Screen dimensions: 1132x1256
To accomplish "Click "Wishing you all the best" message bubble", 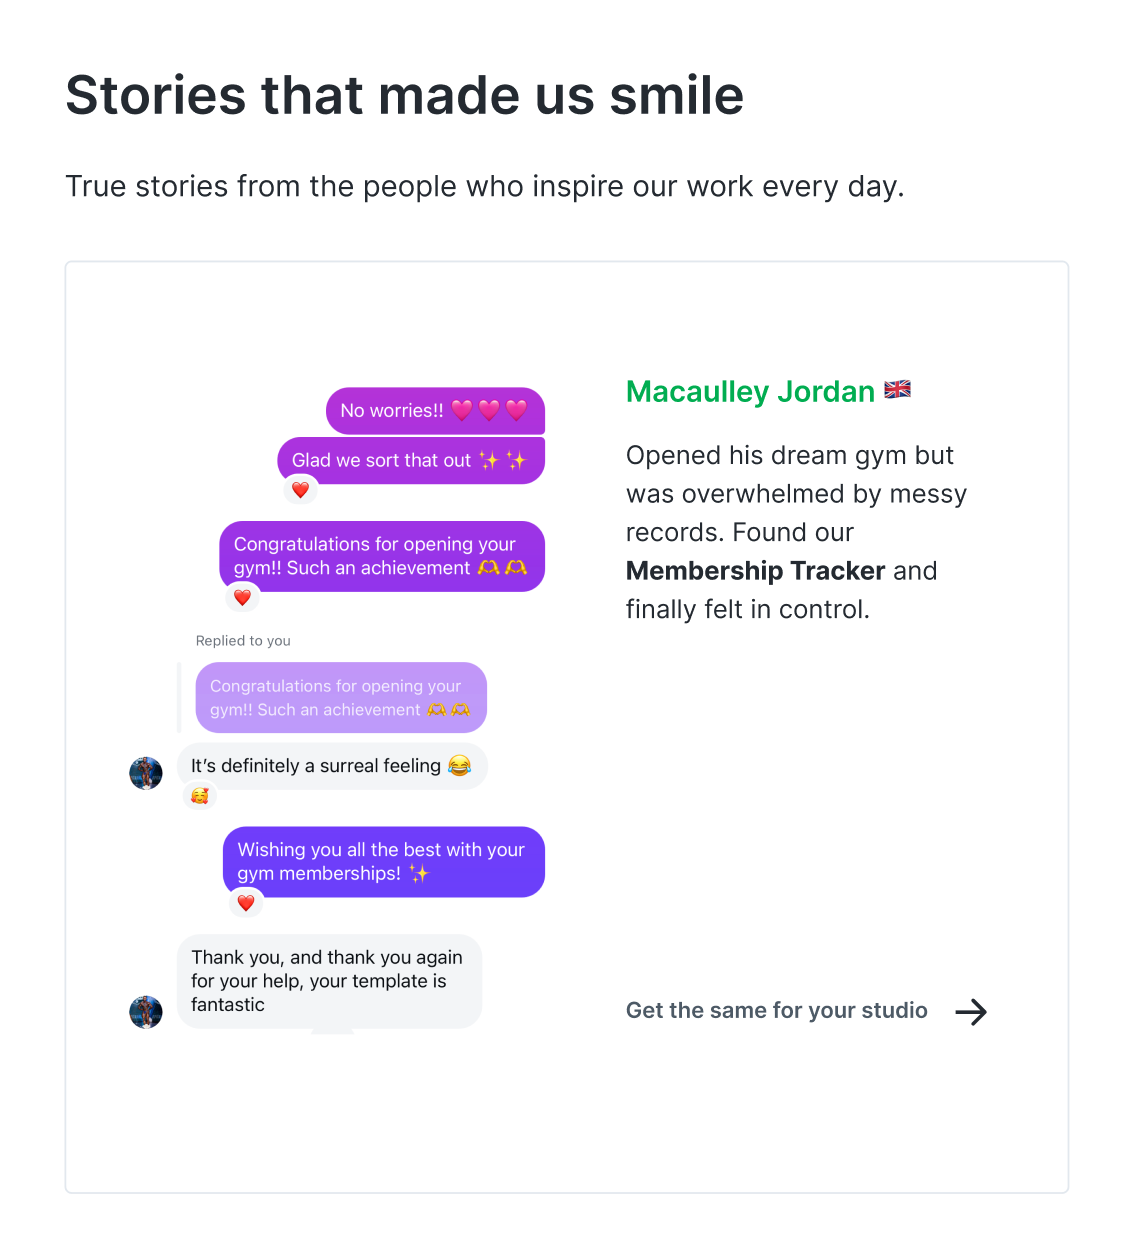I will pos(383,862).
